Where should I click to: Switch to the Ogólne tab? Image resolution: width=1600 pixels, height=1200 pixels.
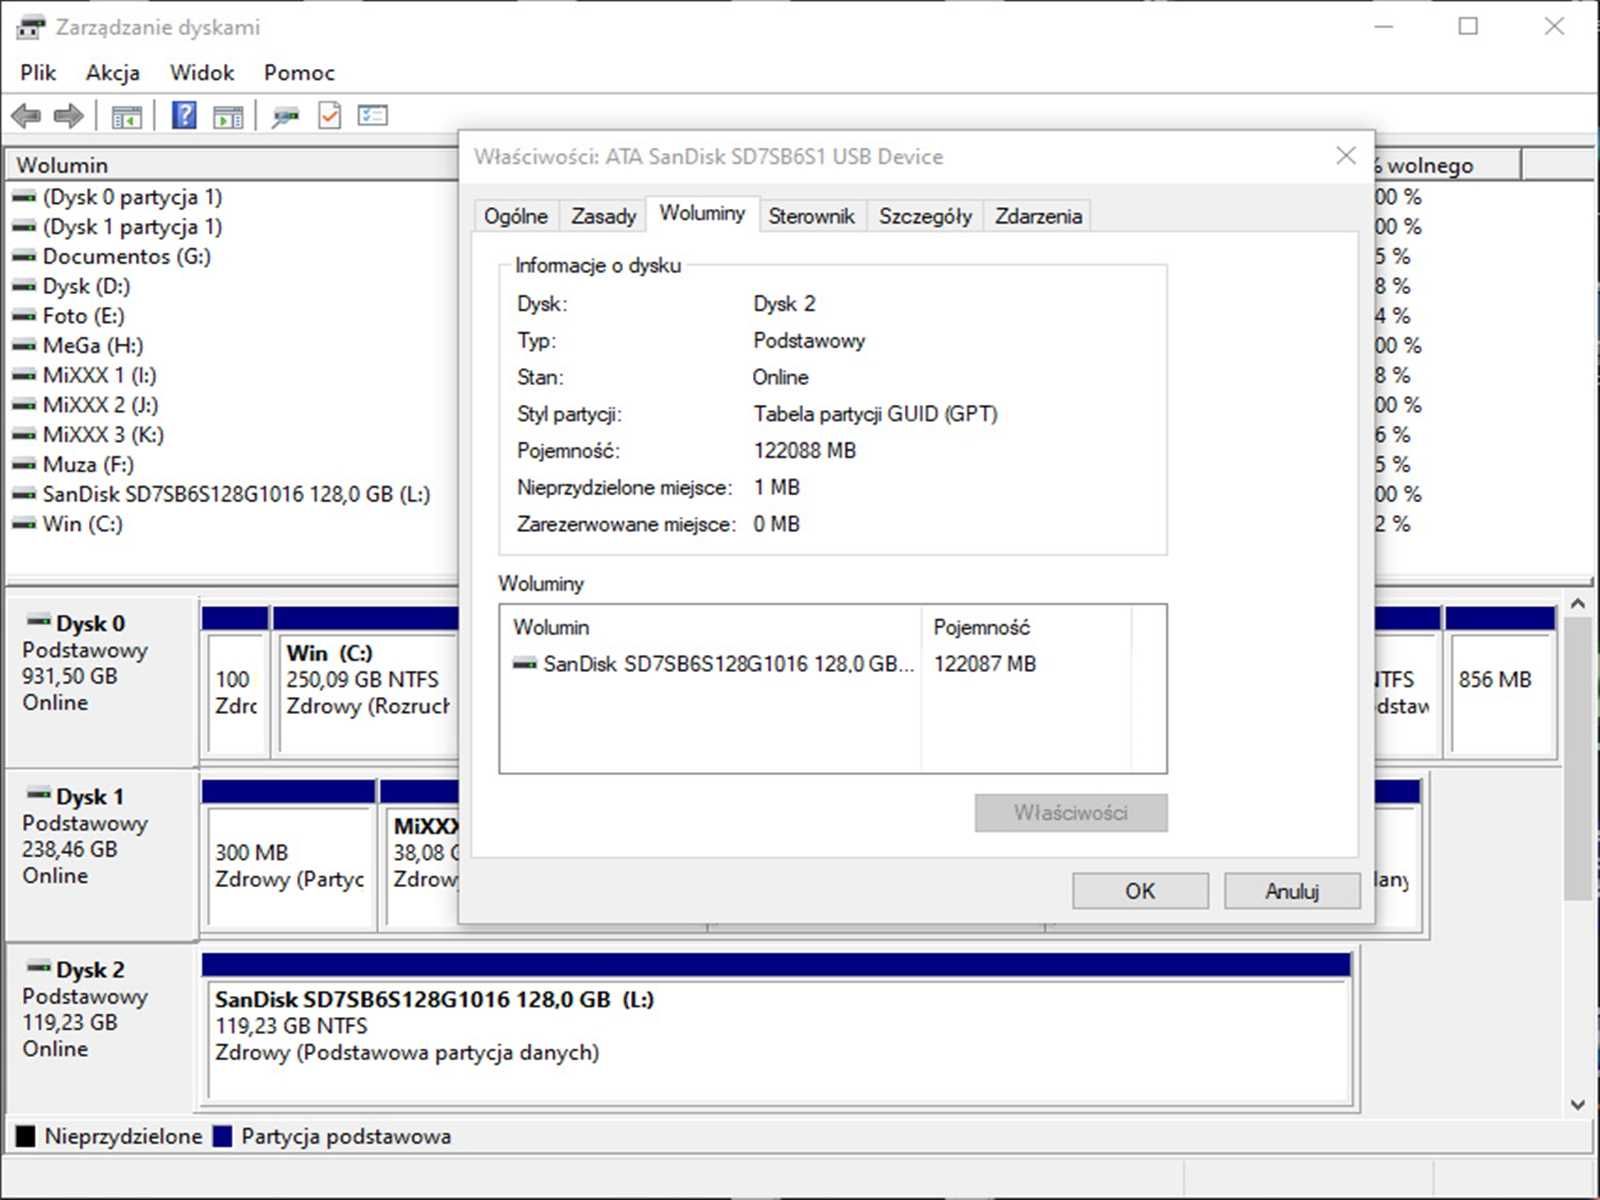pos(516,216)
